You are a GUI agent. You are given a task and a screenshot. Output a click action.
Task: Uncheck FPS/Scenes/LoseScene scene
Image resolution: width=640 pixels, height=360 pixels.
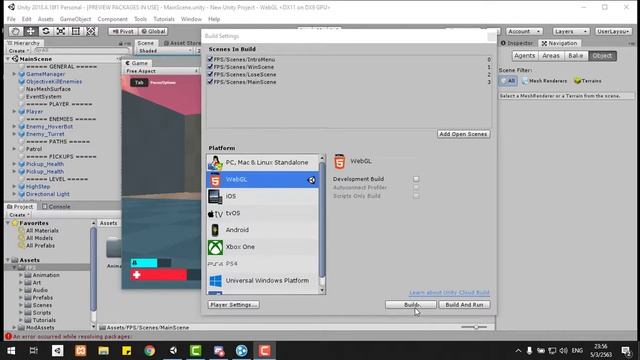211,74
